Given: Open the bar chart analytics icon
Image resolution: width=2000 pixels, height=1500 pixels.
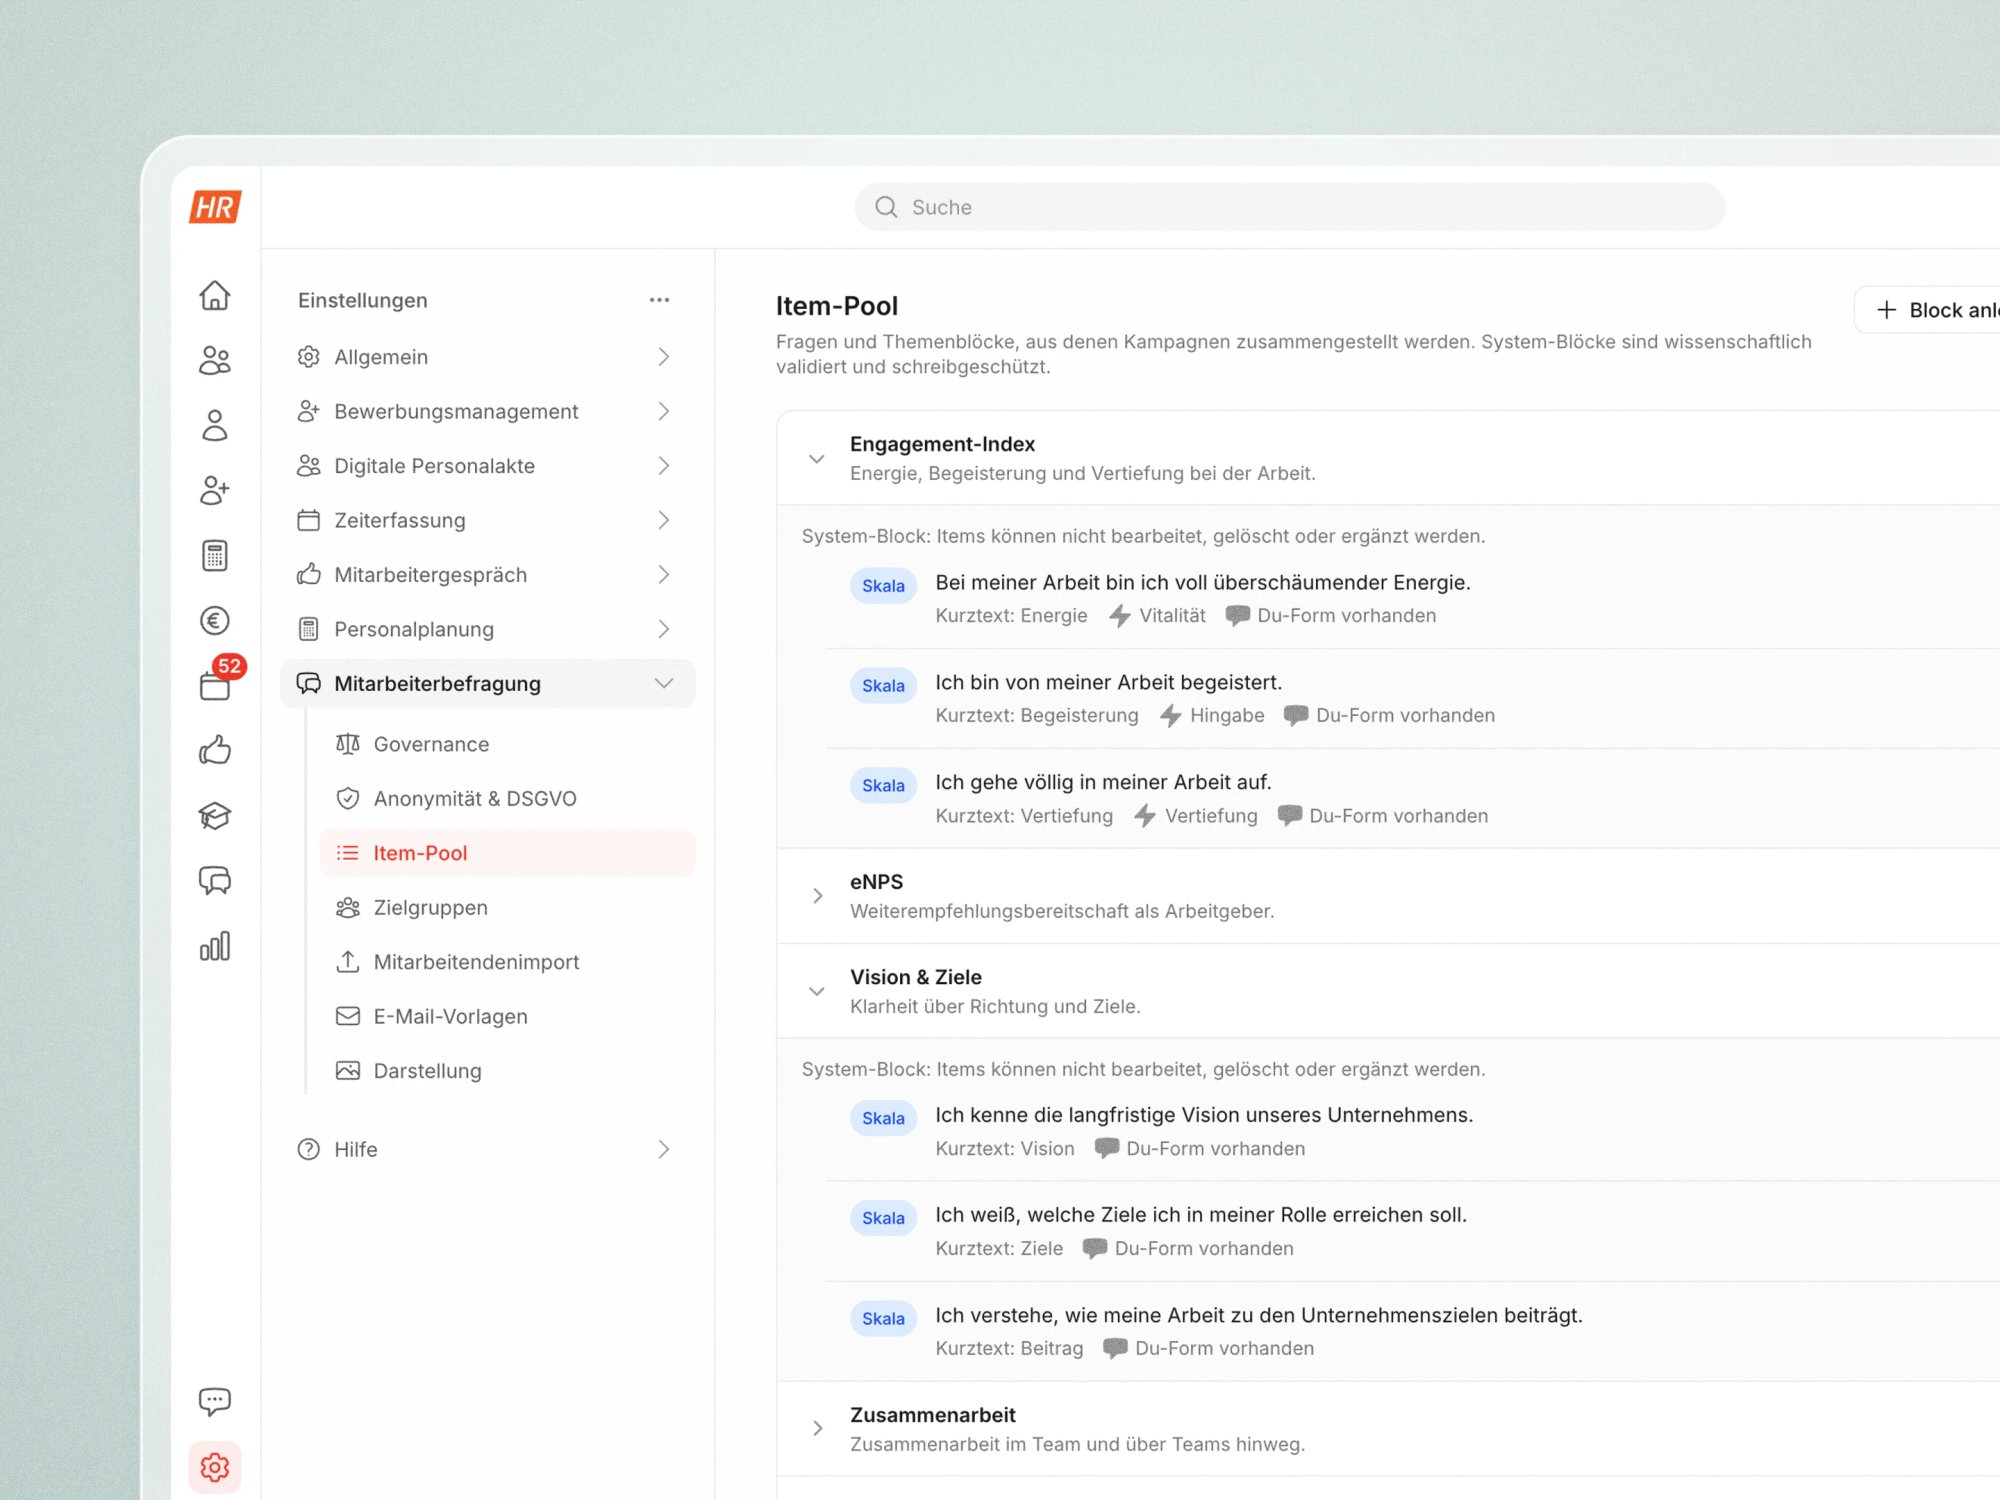Looking at the screenshot, I should click(x=215, y=946).
